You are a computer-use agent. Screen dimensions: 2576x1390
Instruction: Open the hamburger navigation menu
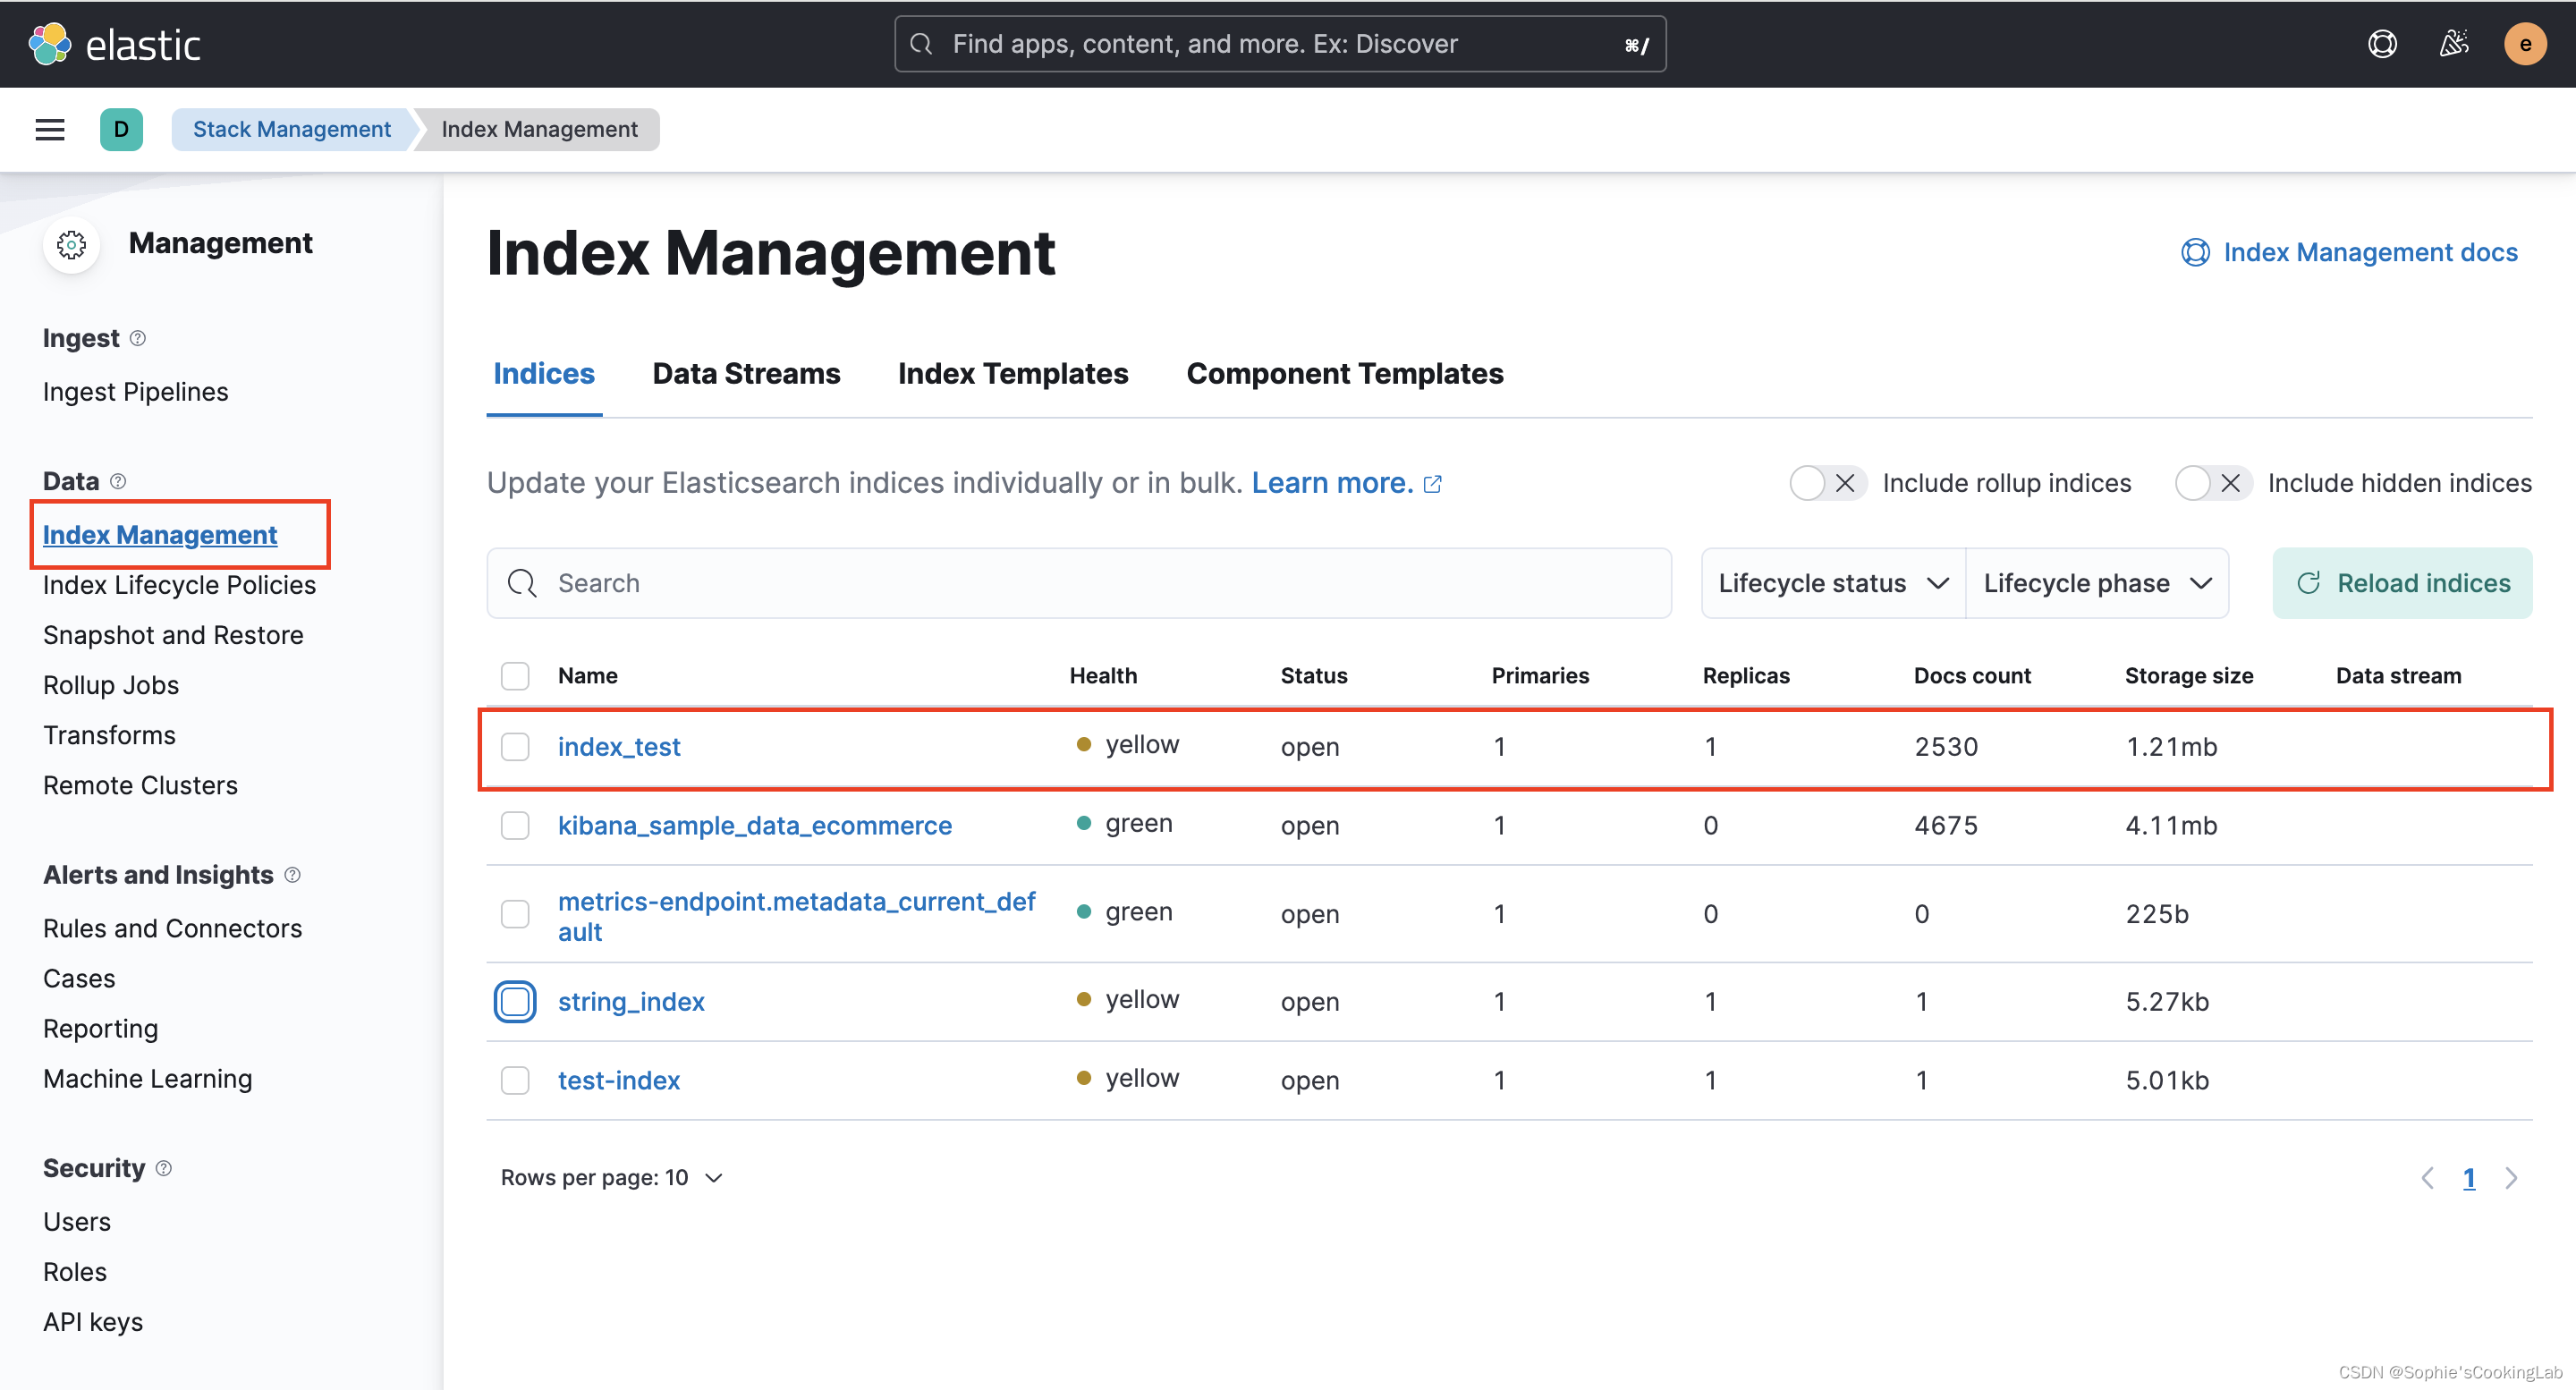50,129
